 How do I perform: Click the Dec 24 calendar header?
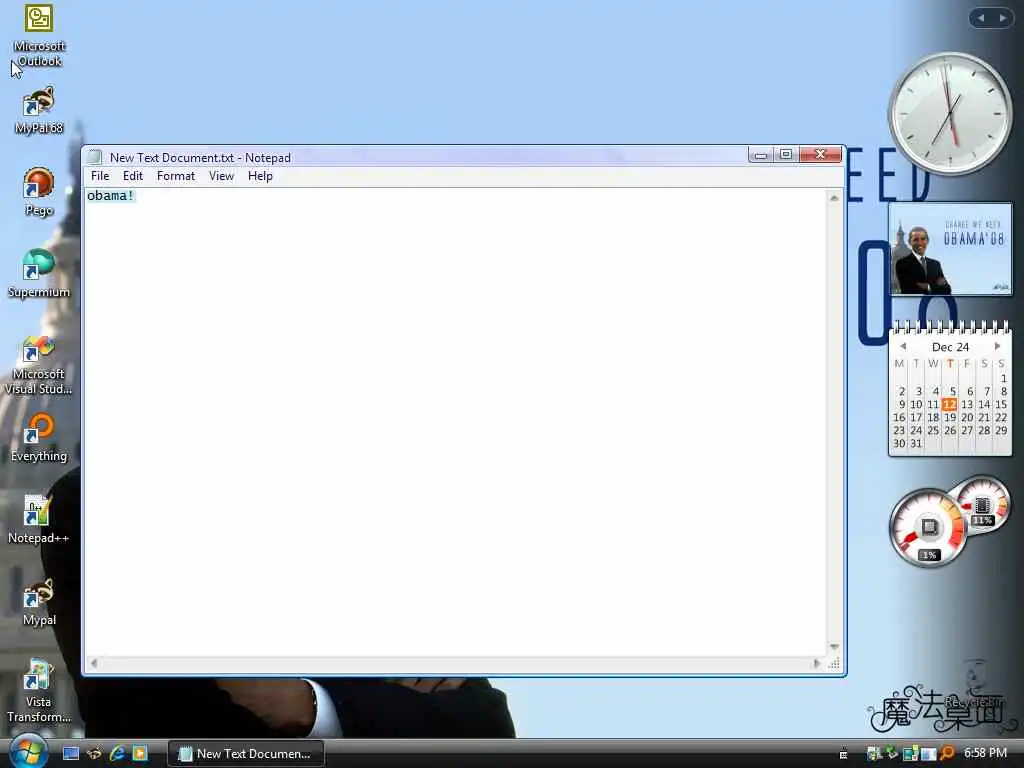pyautogui.click(x=950, y=347)
